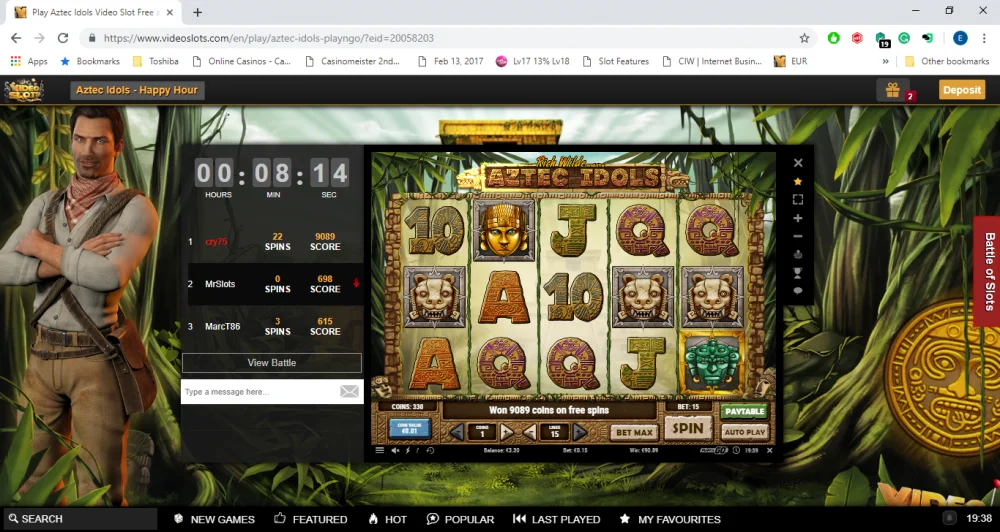Open the Bookmarks star shortcut
The image size is (1000, 532).
[x=90, y=61]
